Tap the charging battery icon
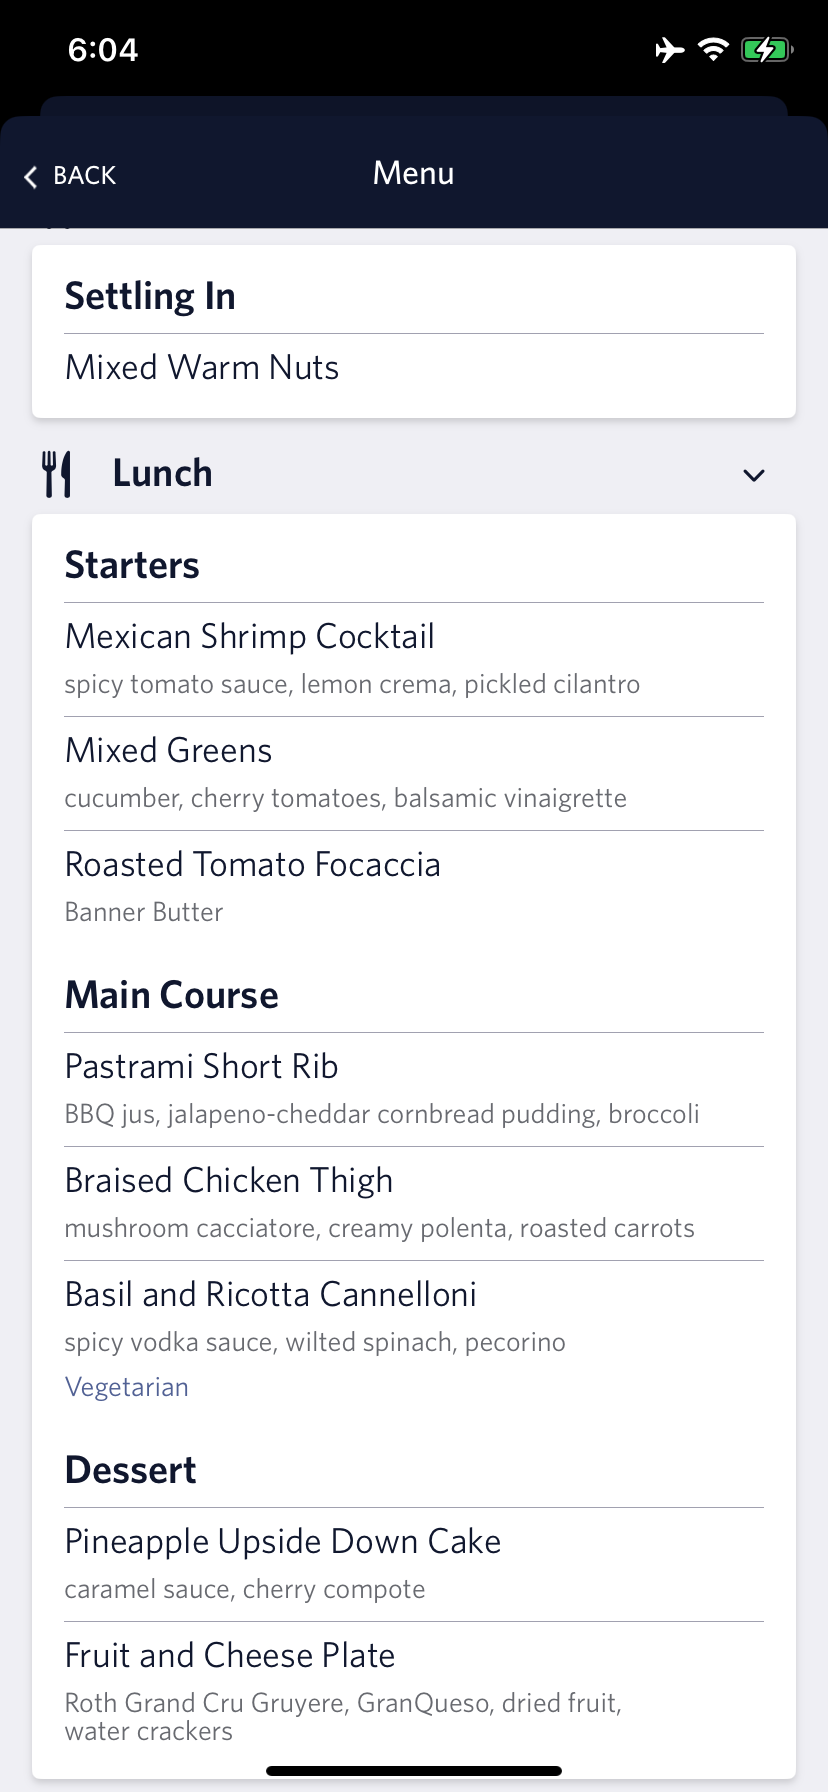Image resolution: width=828 pixels, height=1792 pixels. click(x=766, y=49)
